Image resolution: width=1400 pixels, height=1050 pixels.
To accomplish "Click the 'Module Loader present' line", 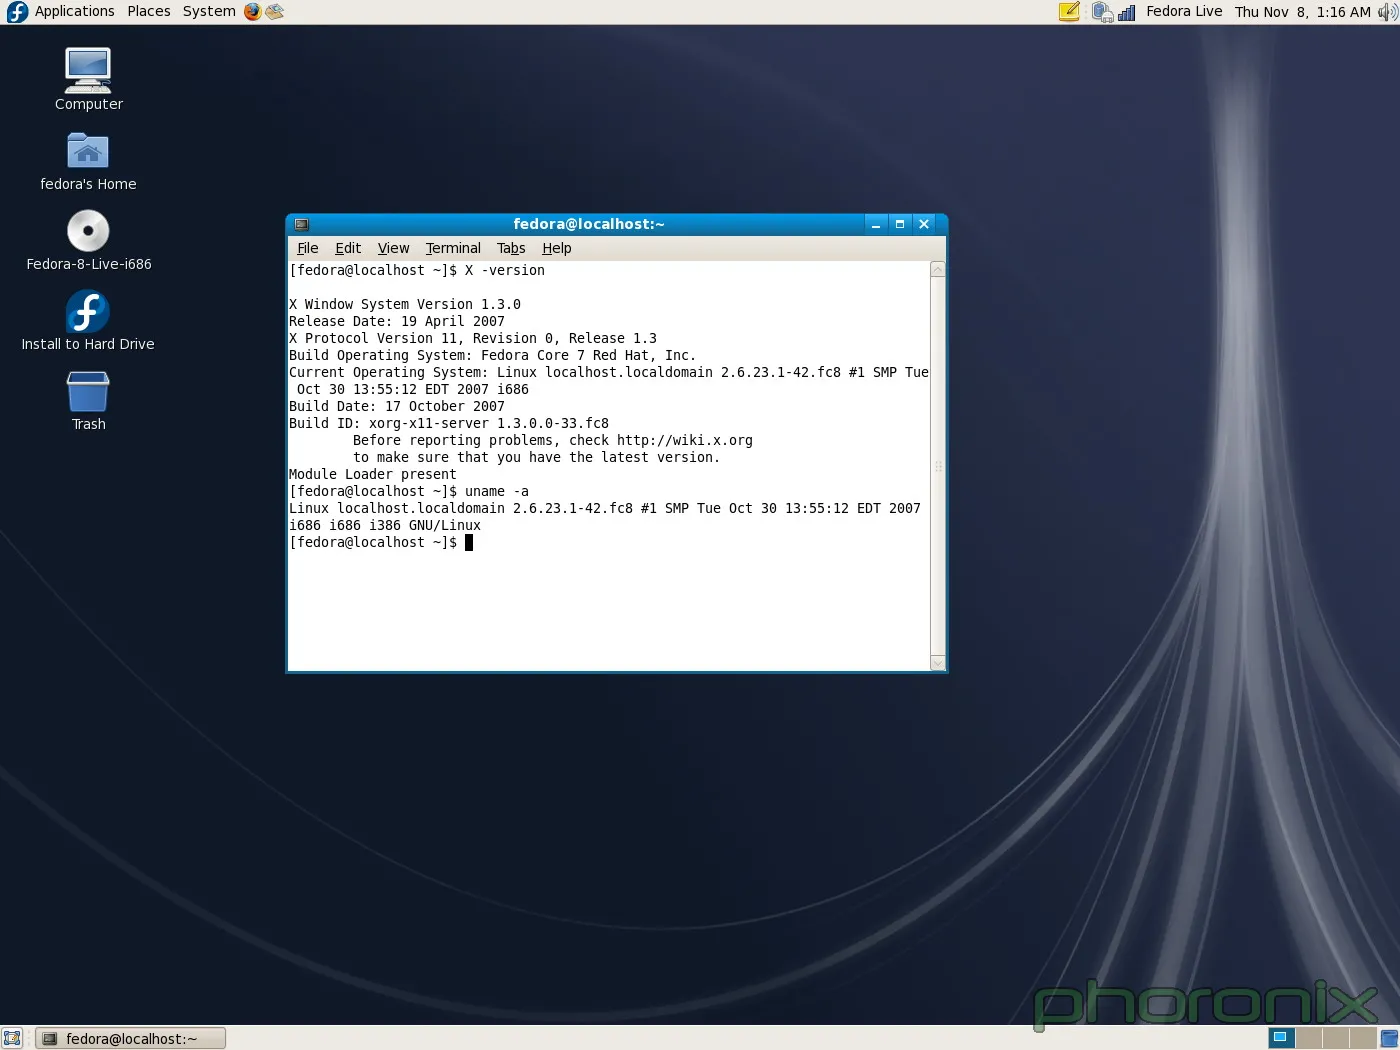I will [x=373, y=474].
